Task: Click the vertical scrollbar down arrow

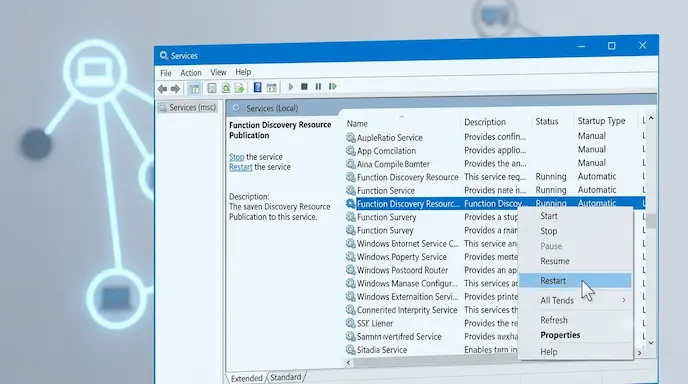Action: pyautogui.click(x=651, y=343)
